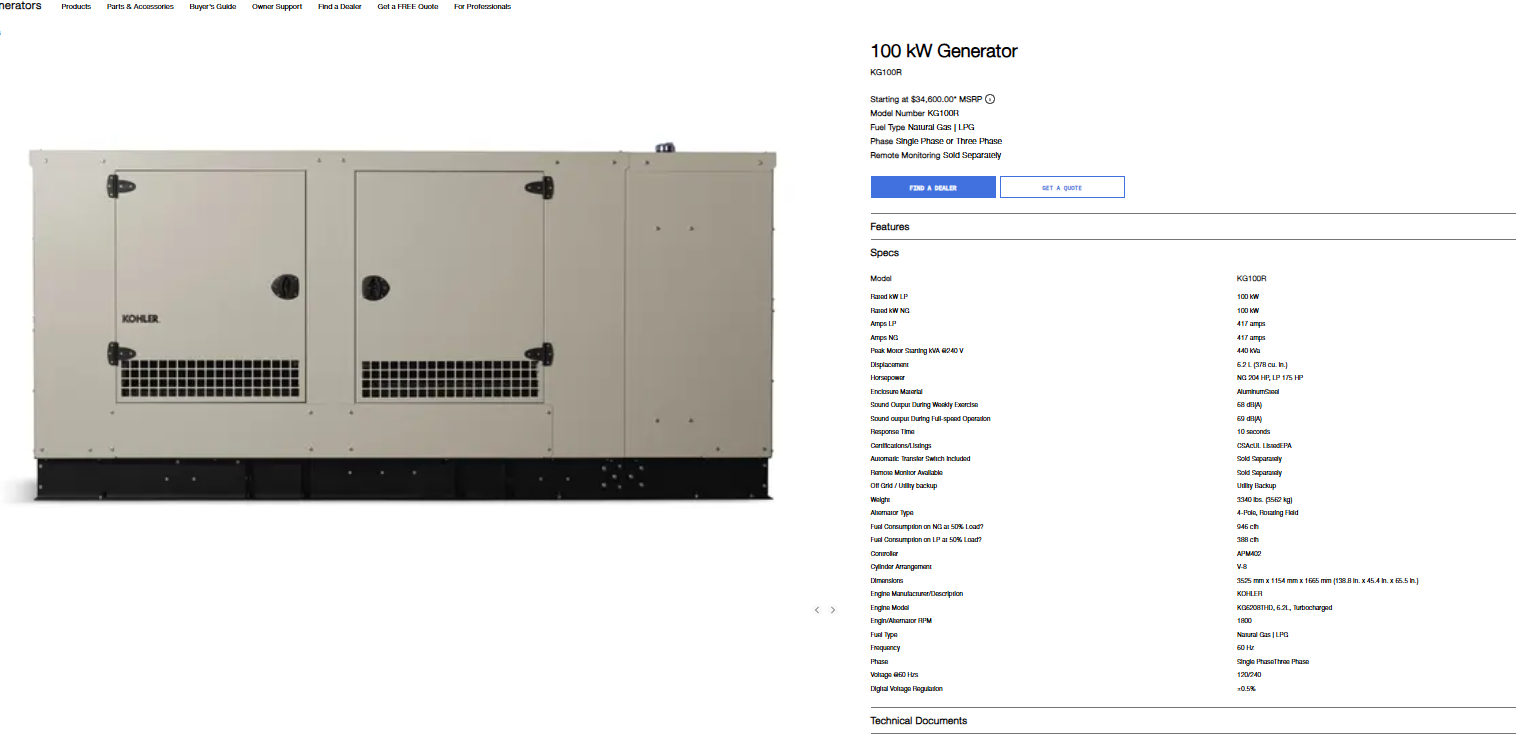
Task: Go to next product image arrow
Action: coord(833,610)
